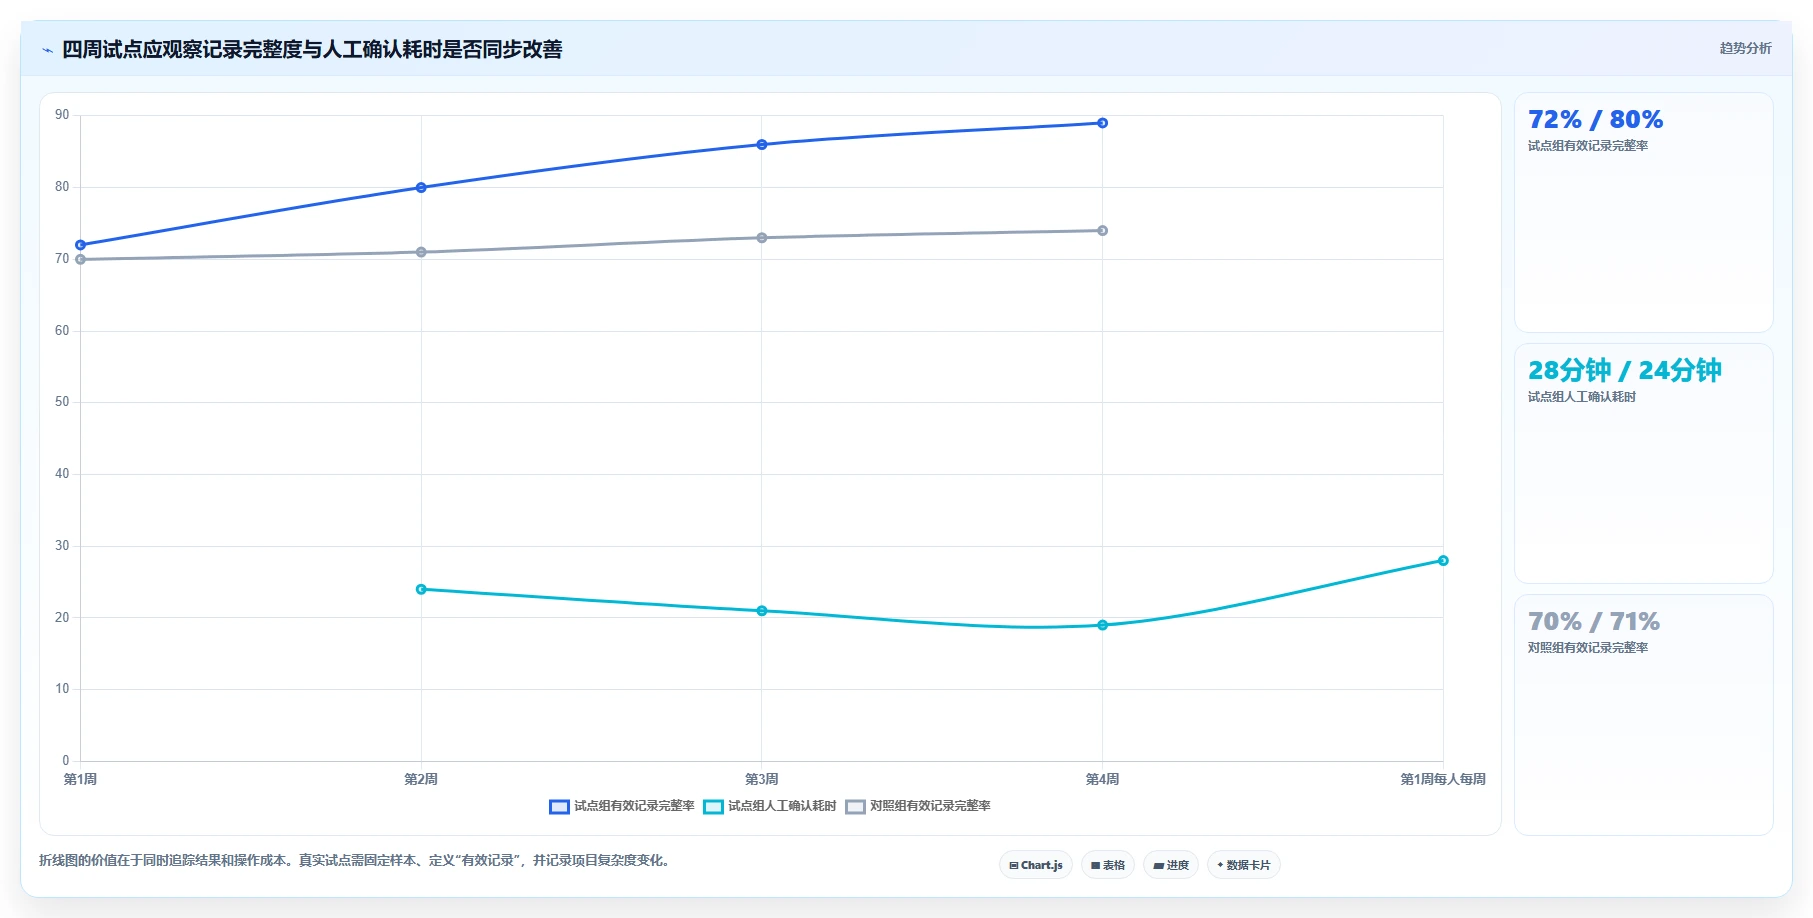The height and width of the screenshot is (918, 1813).
Task: Toggle the 试点组人工确认耗时 legend item
Action: (770, 806)
